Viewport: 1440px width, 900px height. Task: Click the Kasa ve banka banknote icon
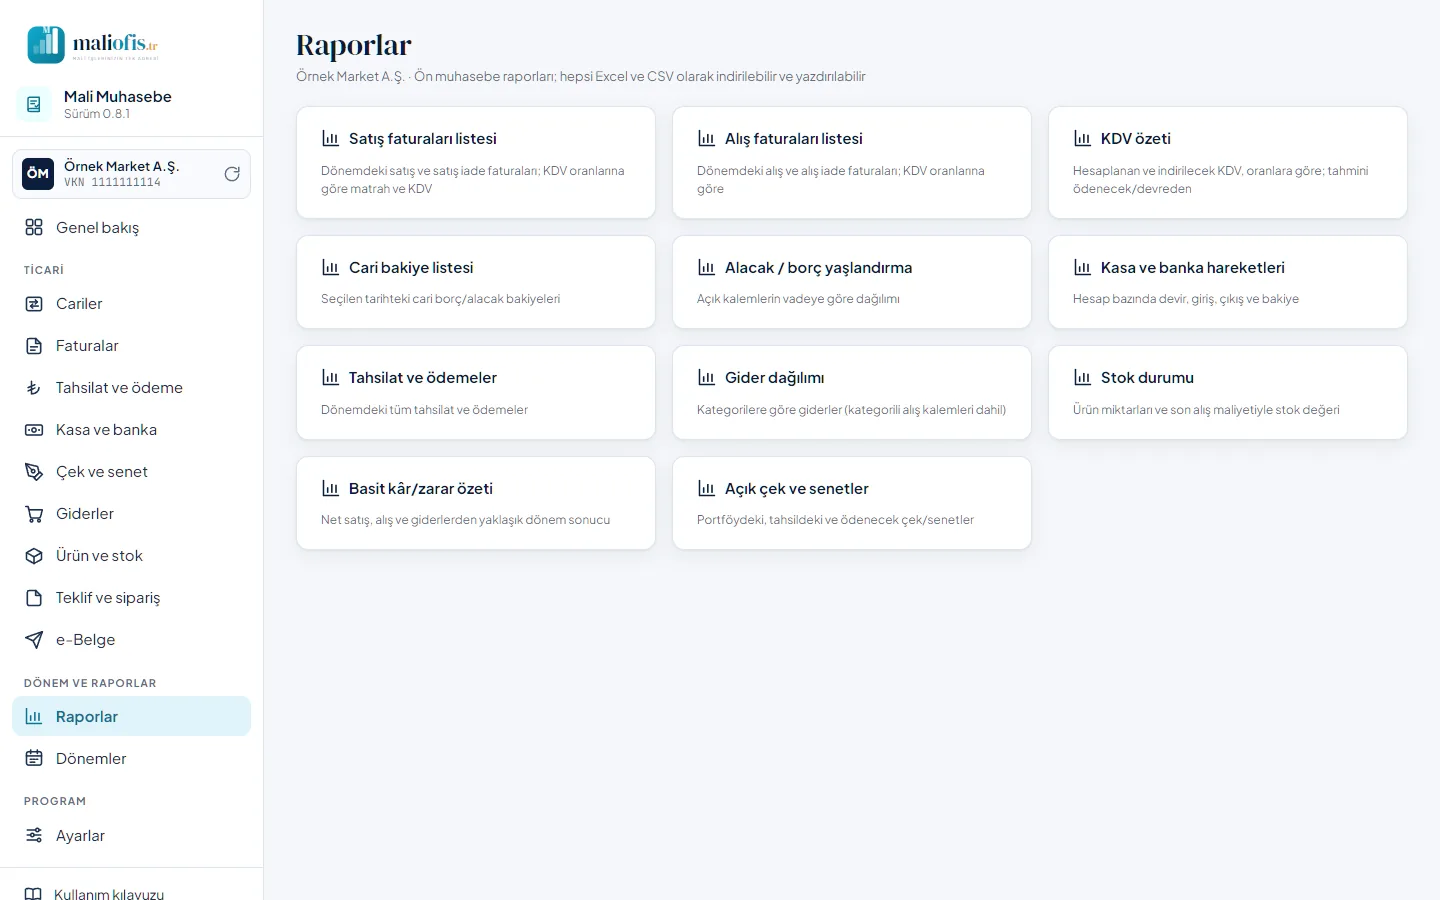34,430
